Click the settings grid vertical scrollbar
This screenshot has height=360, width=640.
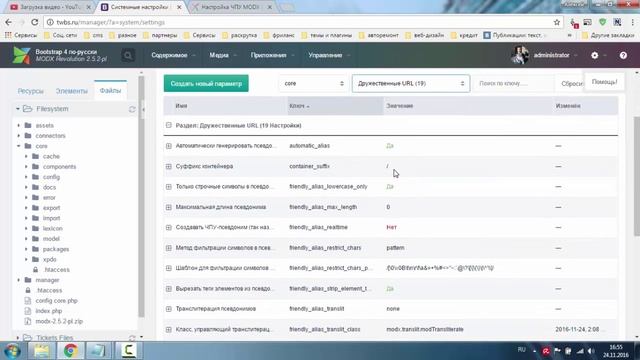coord(637,176)
